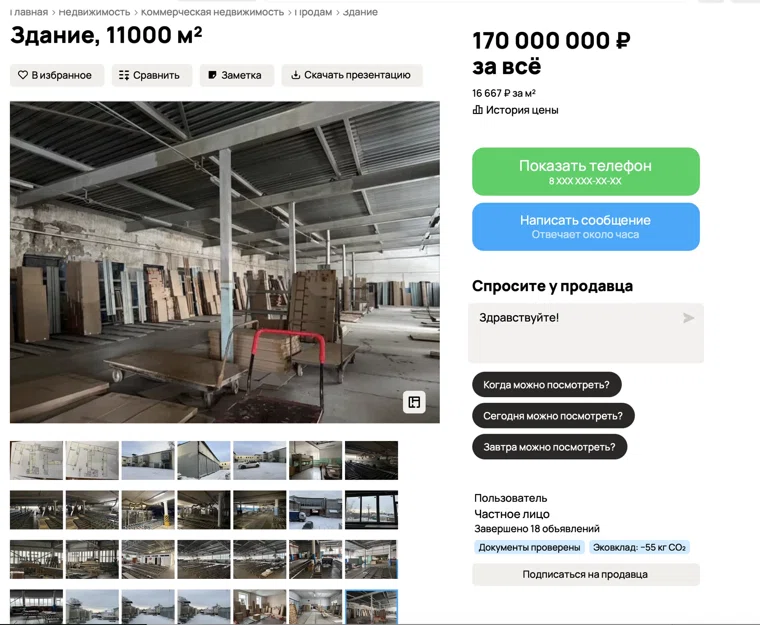Click the Здравствуйте message input field
The width and height of the screenshot is (760, 625).
pos(586,333)
